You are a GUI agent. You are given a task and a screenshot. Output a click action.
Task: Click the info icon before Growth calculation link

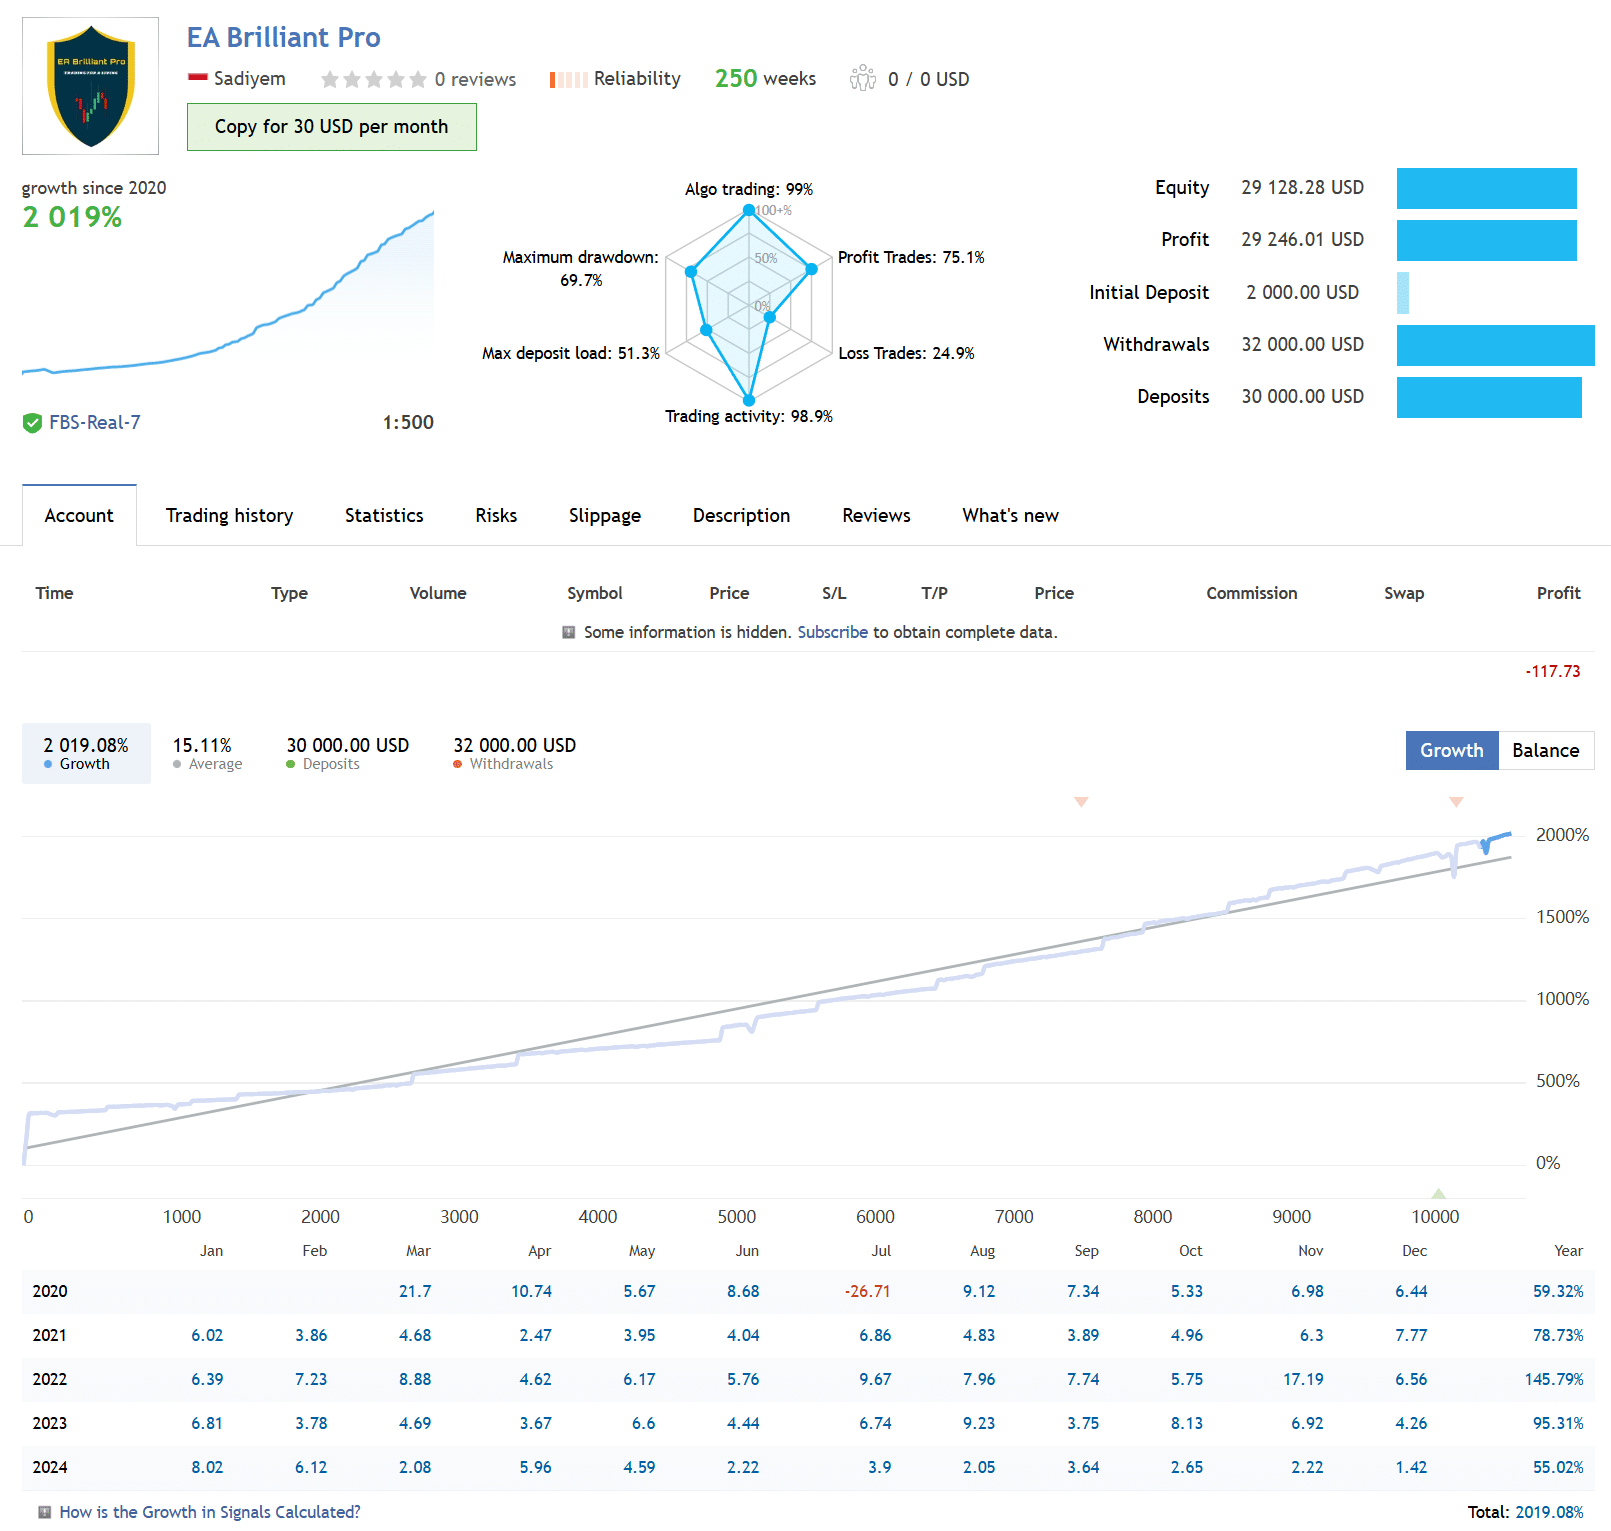(44, 1512)
